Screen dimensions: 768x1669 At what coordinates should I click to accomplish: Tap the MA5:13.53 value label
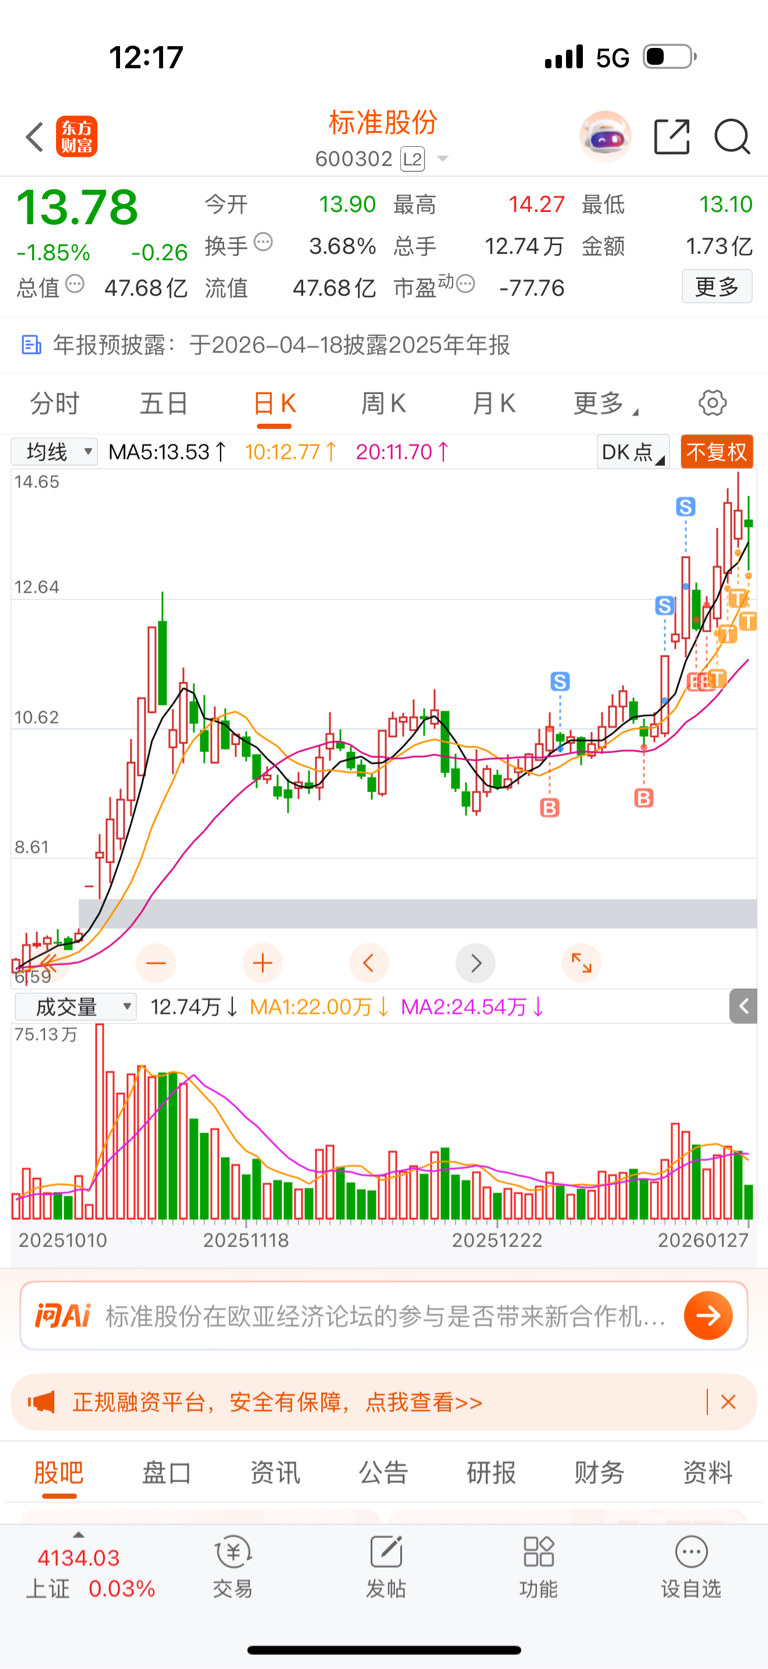[x=167, y=452]
